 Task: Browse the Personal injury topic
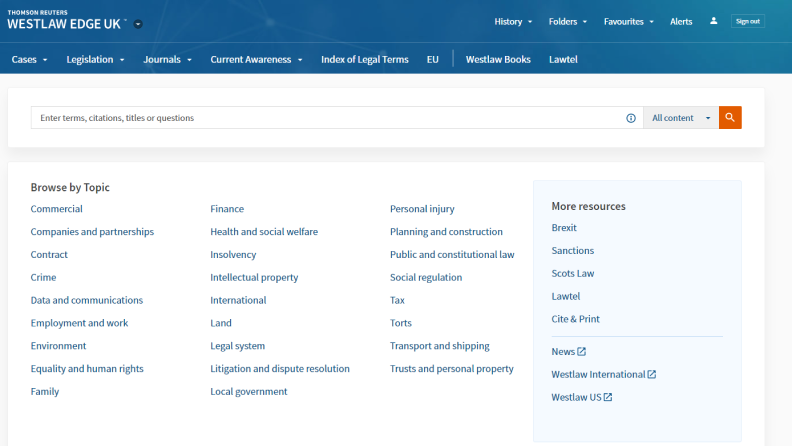pos(422,209)
